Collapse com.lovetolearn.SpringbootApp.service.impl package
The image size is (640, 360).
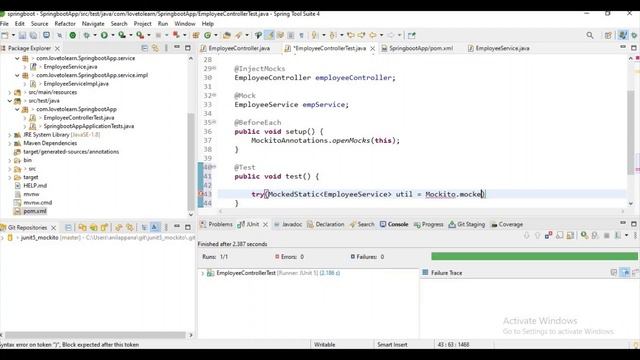click(17, 76)
